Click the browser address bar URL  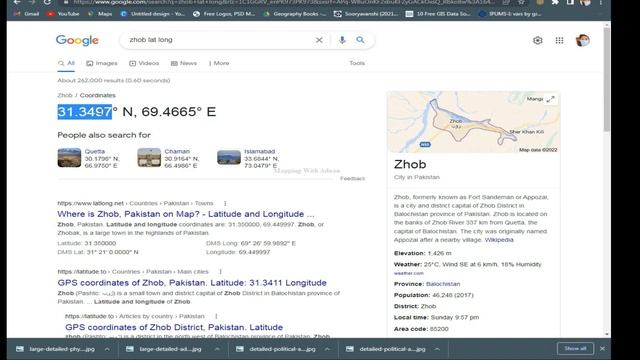(284, 2)
